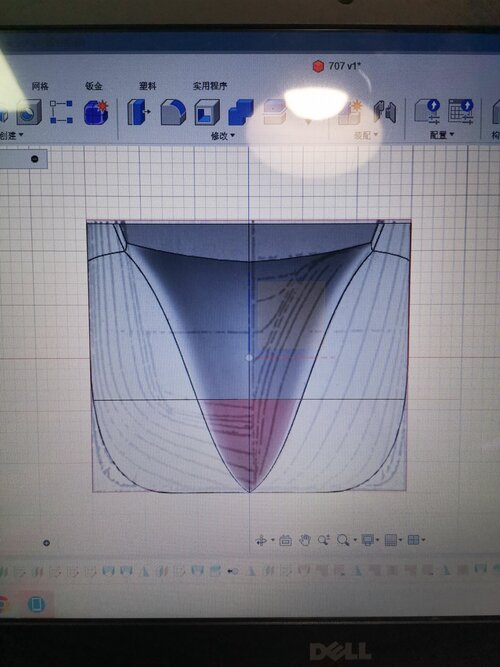Select the Pan hand tool
Image resolution: width=500 pixels, height=667 pixels.
point(305,541)
